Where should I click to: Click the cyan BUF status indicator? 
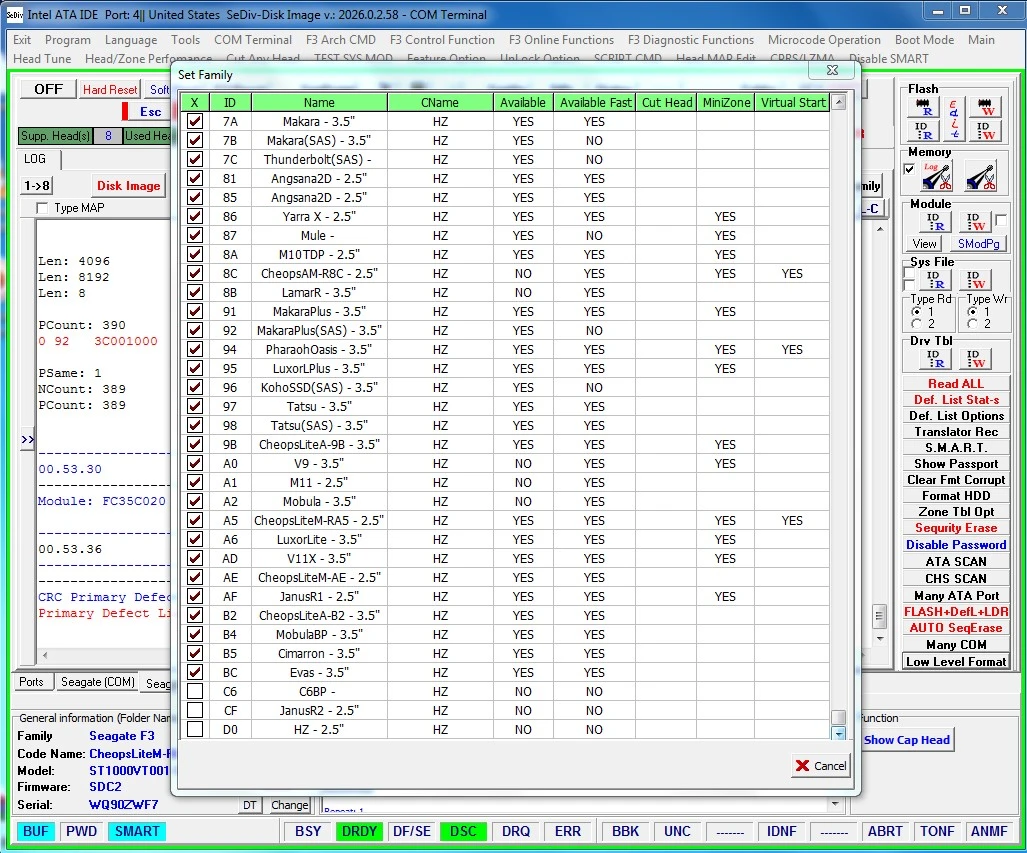coord(36,831)
